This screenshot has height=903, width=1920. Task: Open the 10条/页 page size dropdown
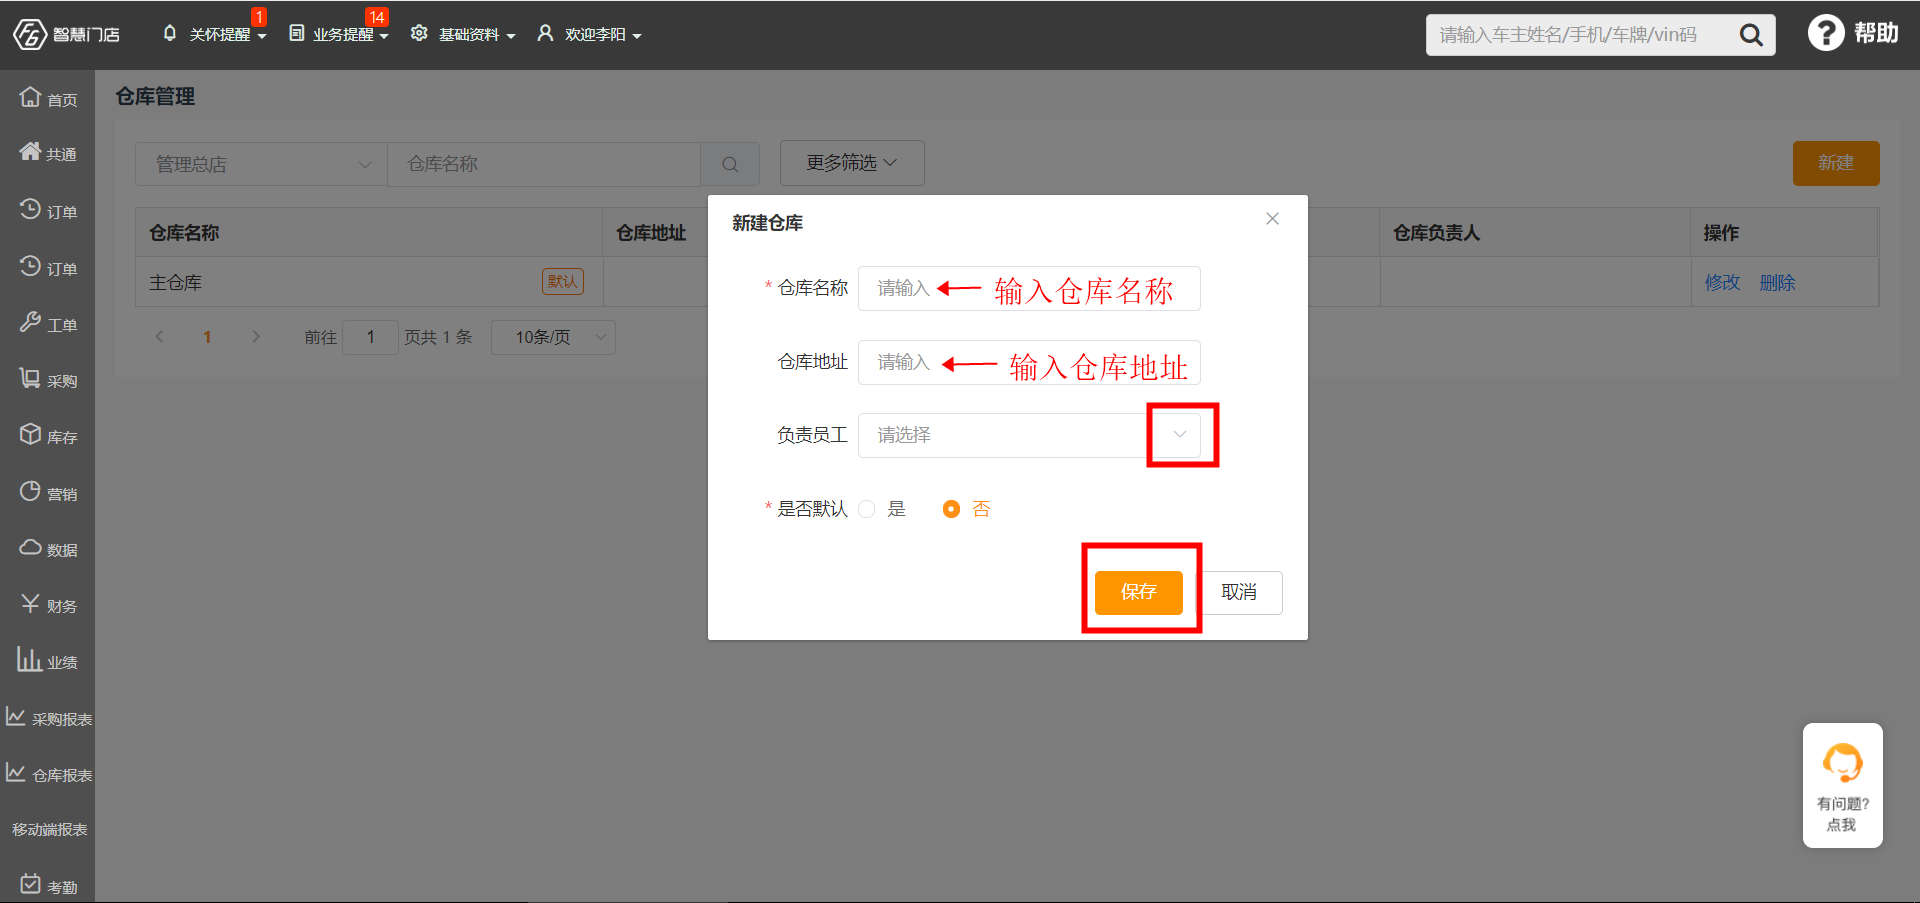553,337
